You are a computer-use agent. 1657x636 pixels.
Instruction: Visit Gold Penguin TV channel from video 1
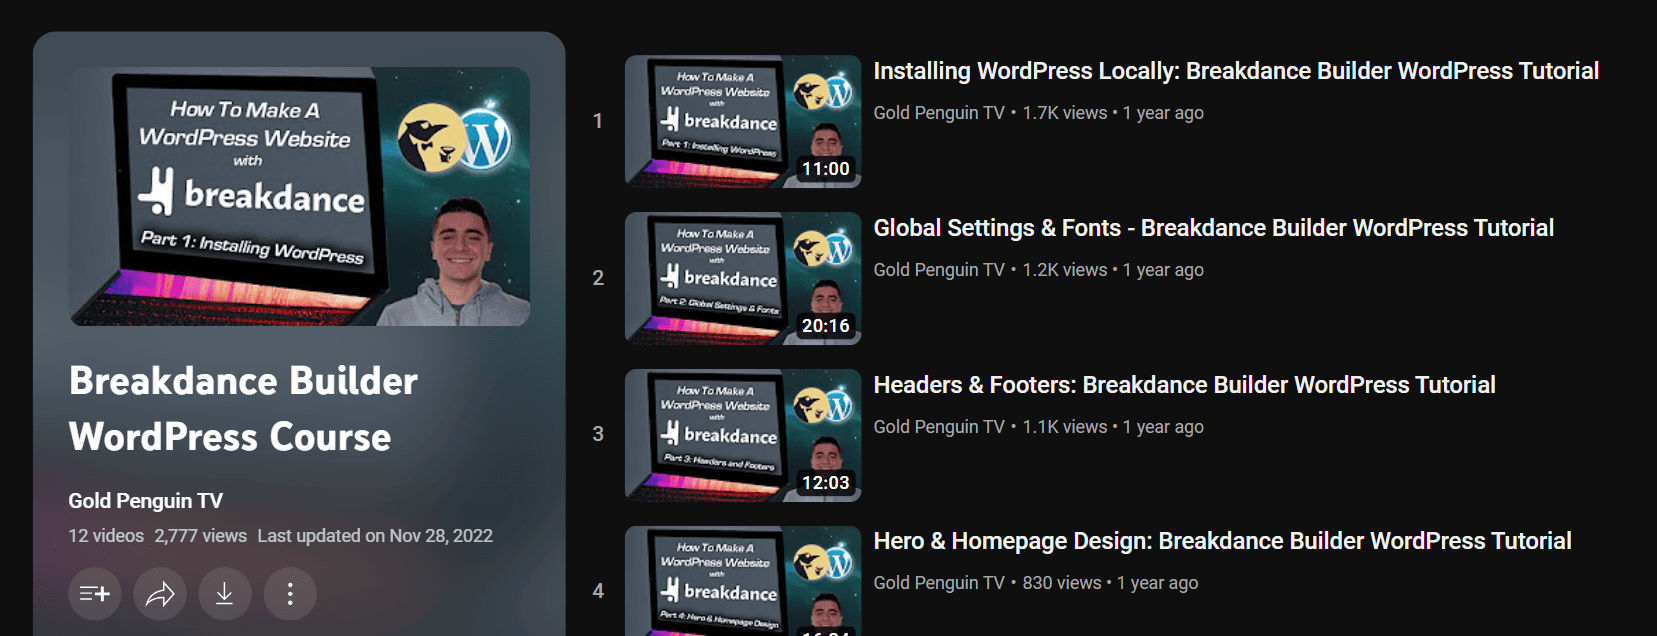coord(938,113)
